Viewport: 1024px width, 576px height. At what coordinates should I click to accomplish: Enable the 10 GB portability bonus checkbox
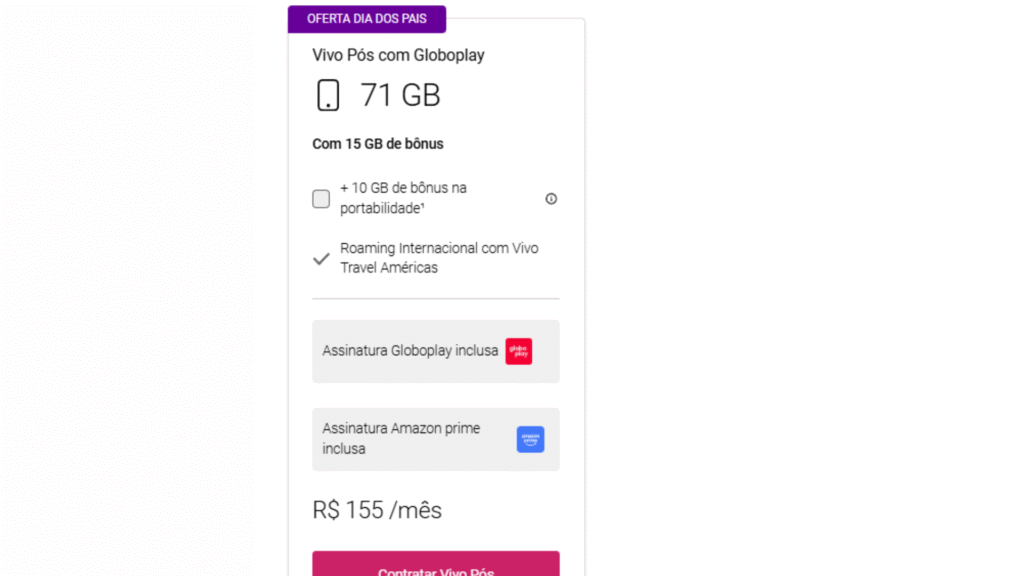(x=320, y=198)
